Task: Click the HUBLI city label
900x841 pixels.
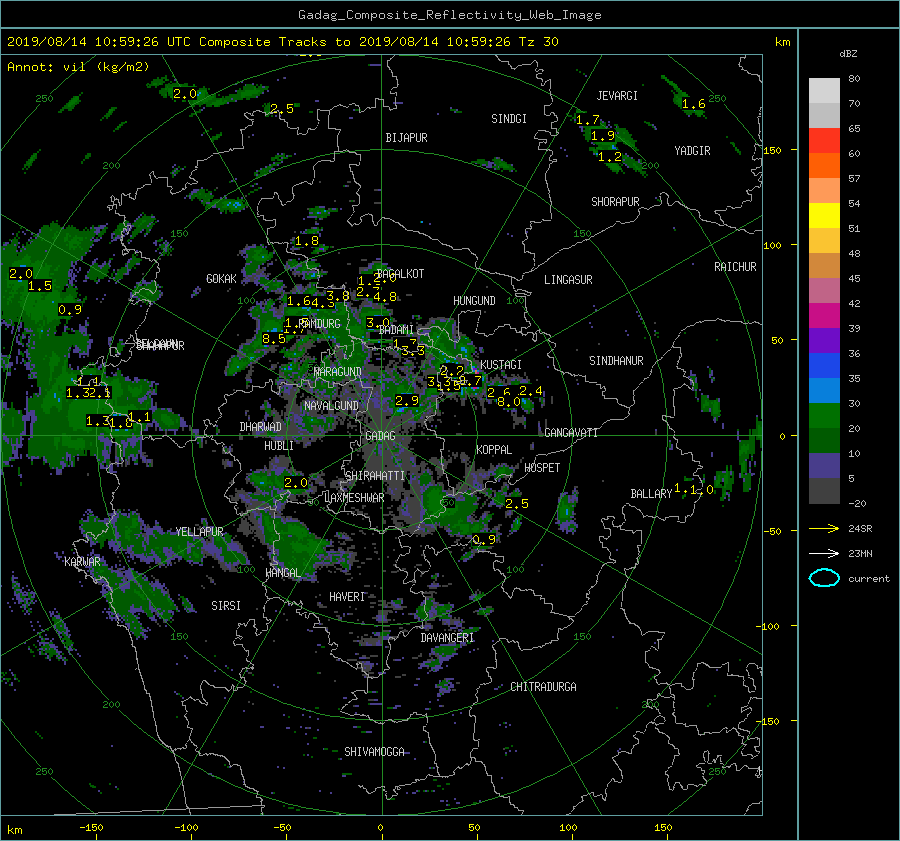Action: click(279, 446)
